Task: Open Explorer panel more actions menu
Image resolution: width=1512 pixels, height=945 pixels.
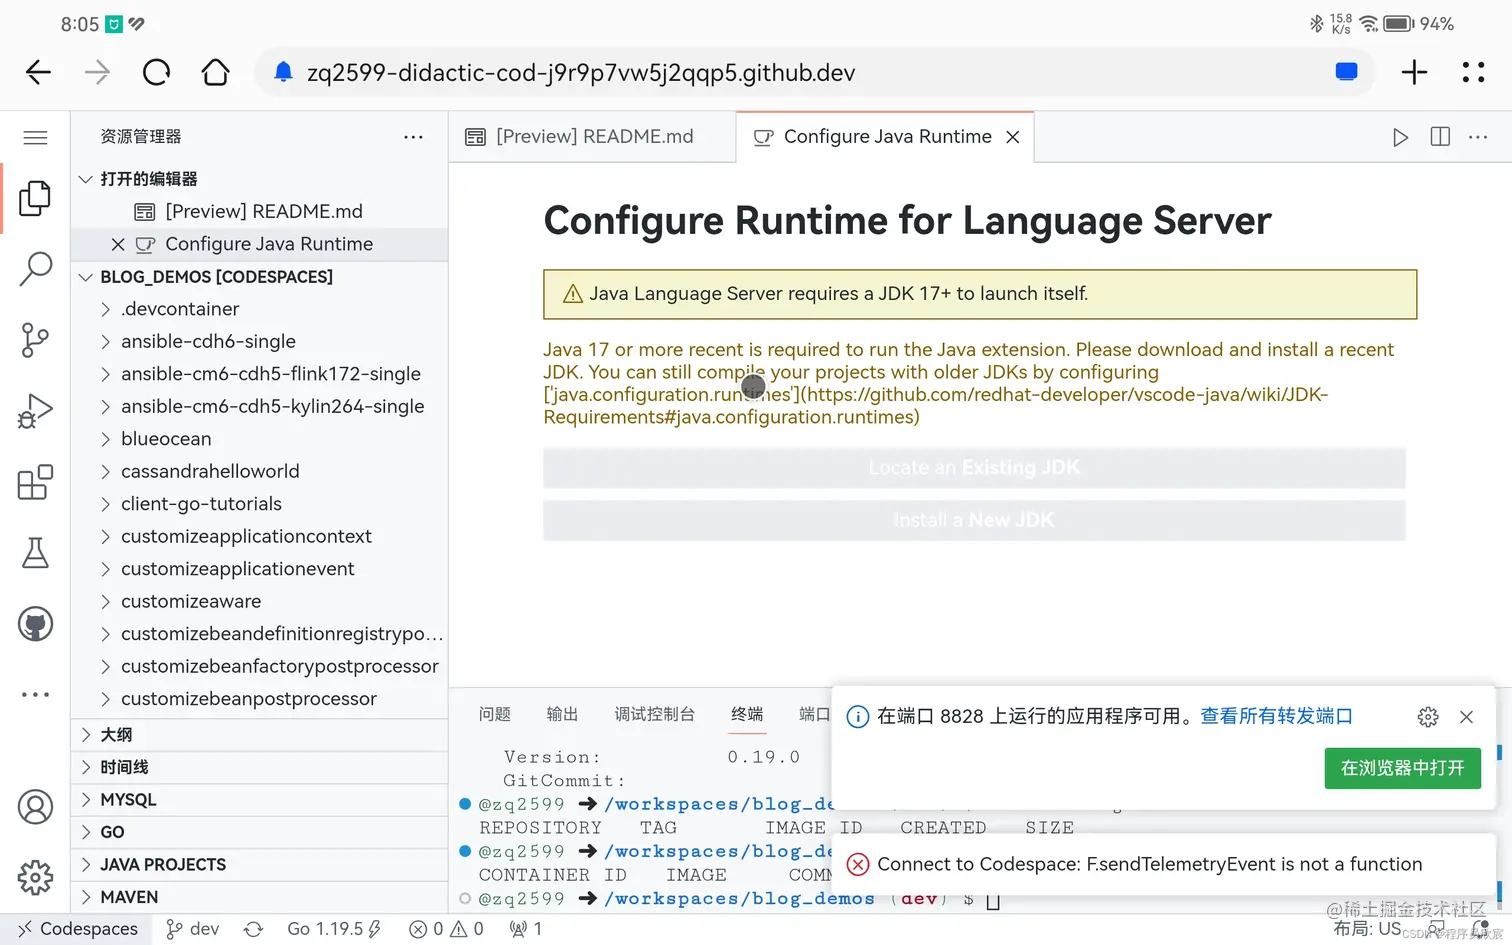Action: click(413, 137)
